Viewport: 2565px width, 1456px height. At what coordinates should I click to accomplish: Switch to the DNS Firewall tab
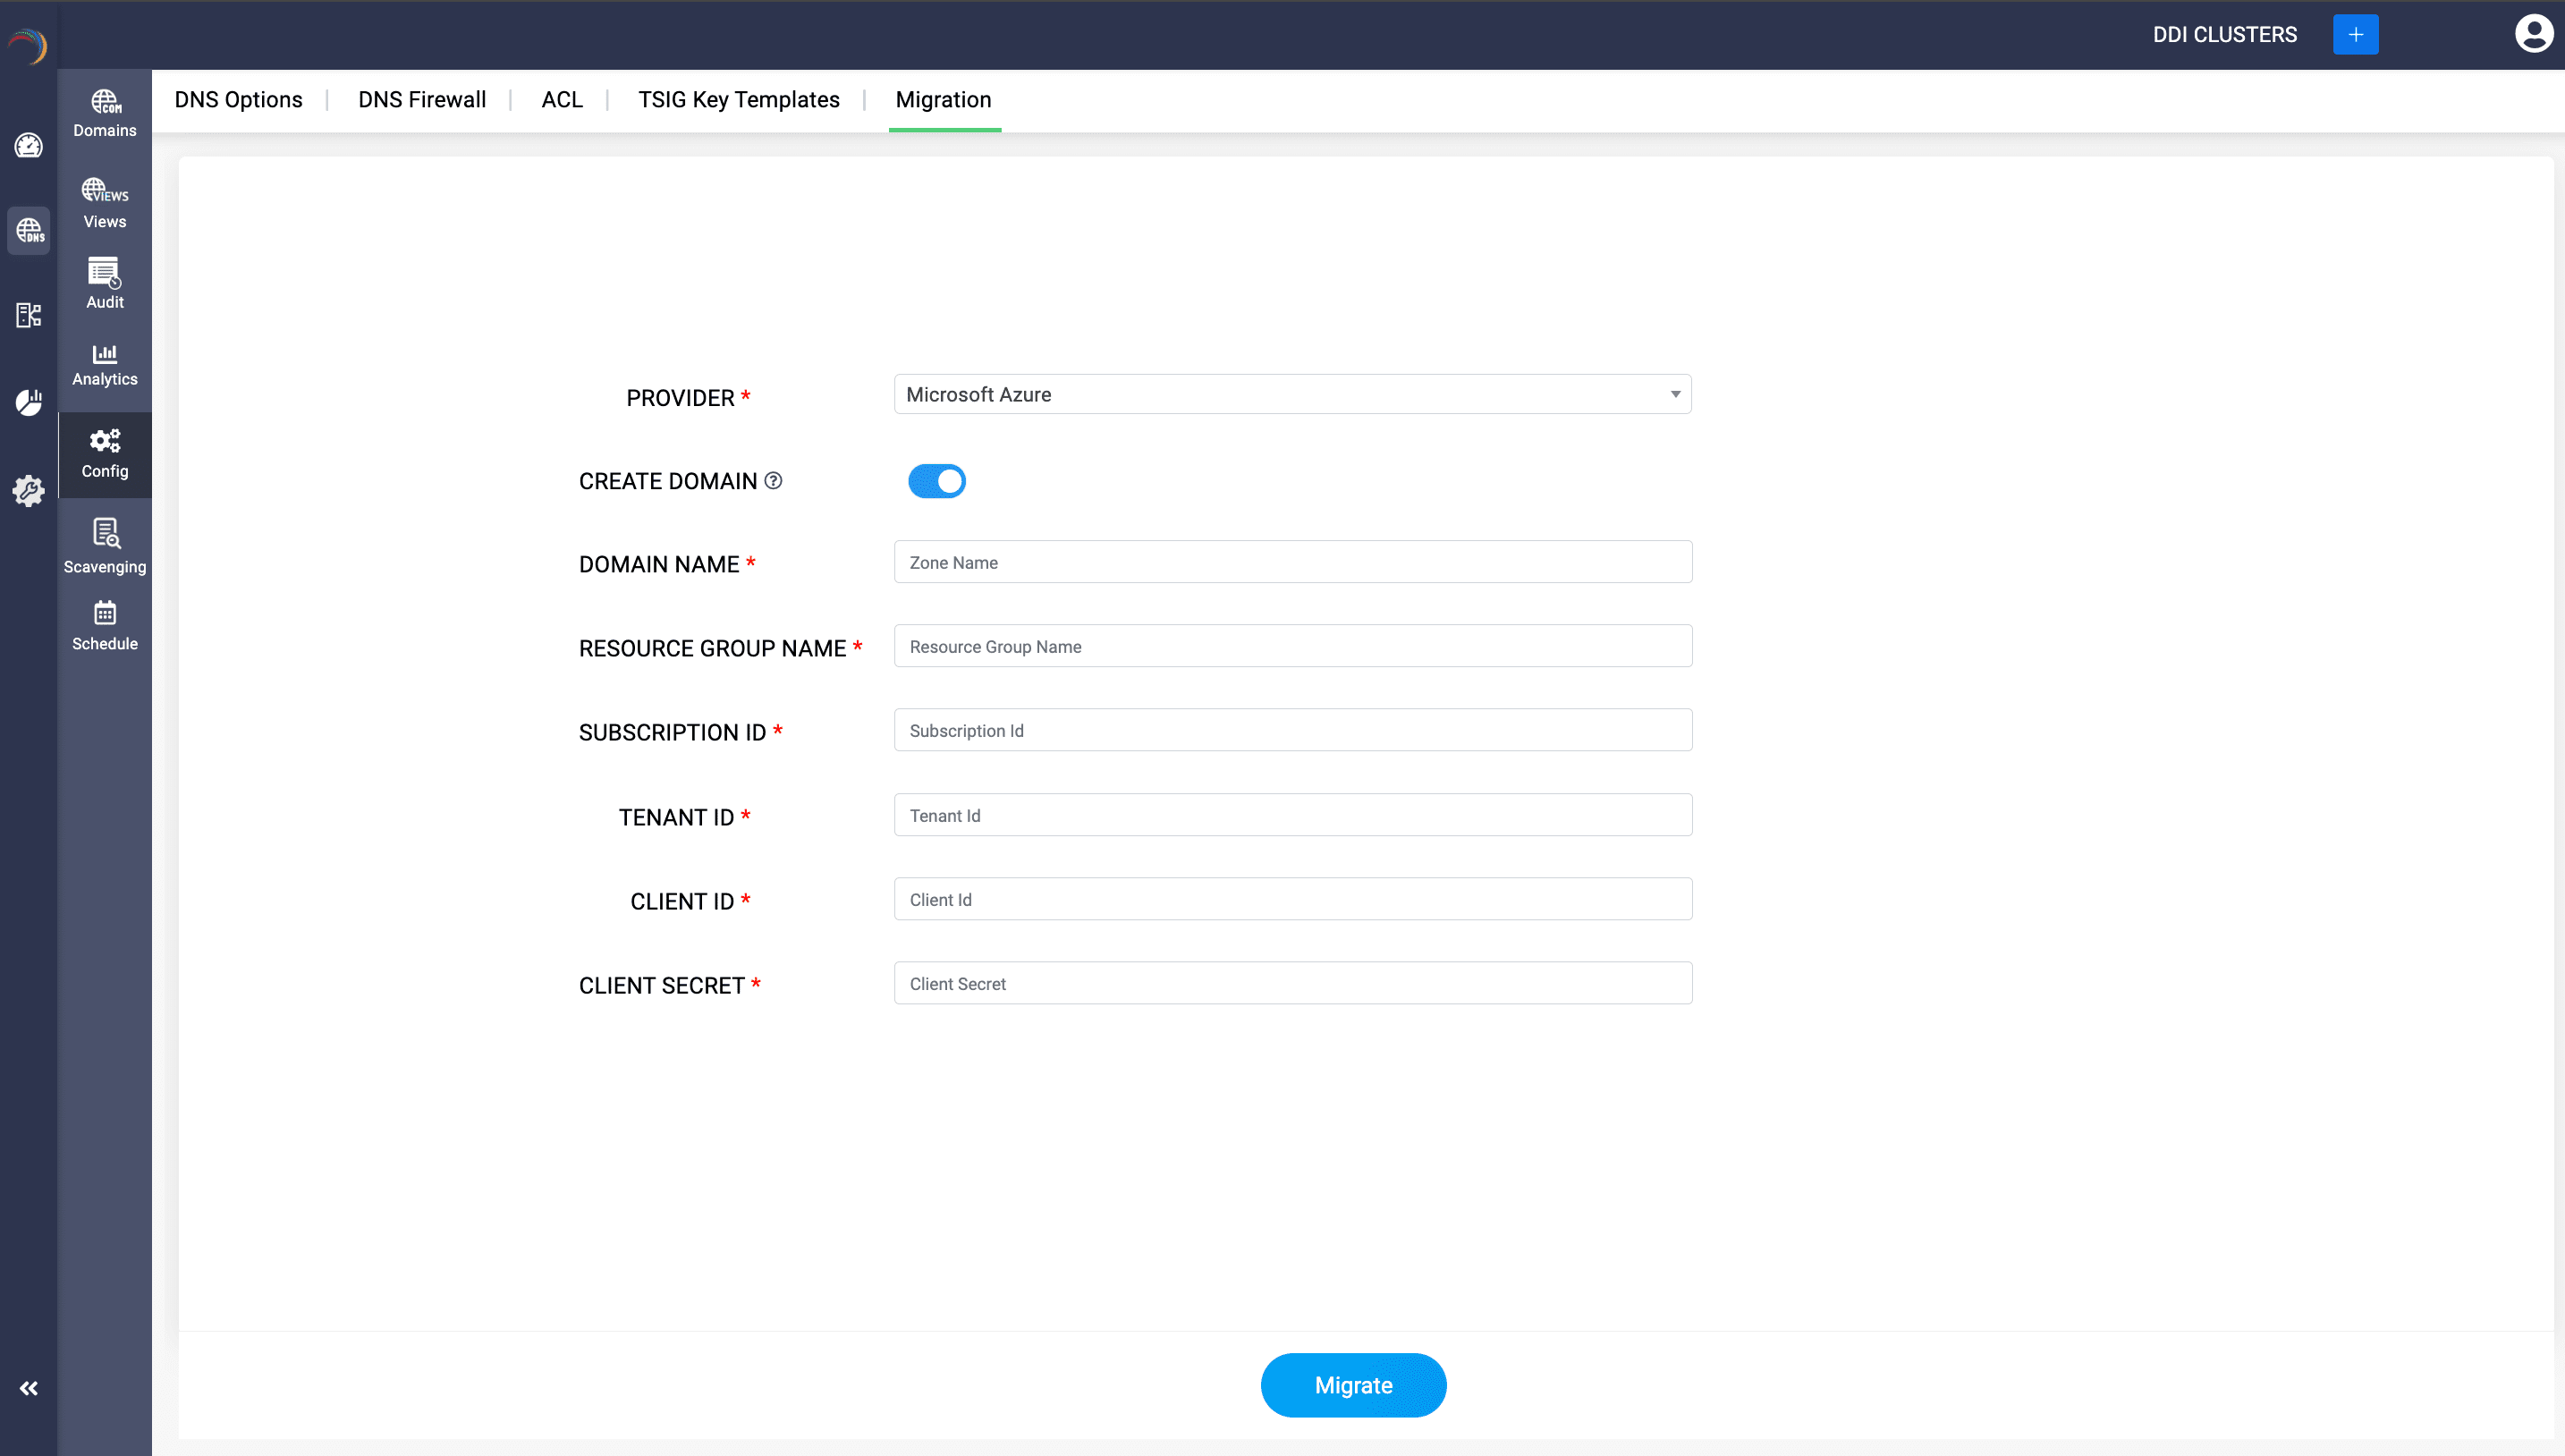[422, 100]
